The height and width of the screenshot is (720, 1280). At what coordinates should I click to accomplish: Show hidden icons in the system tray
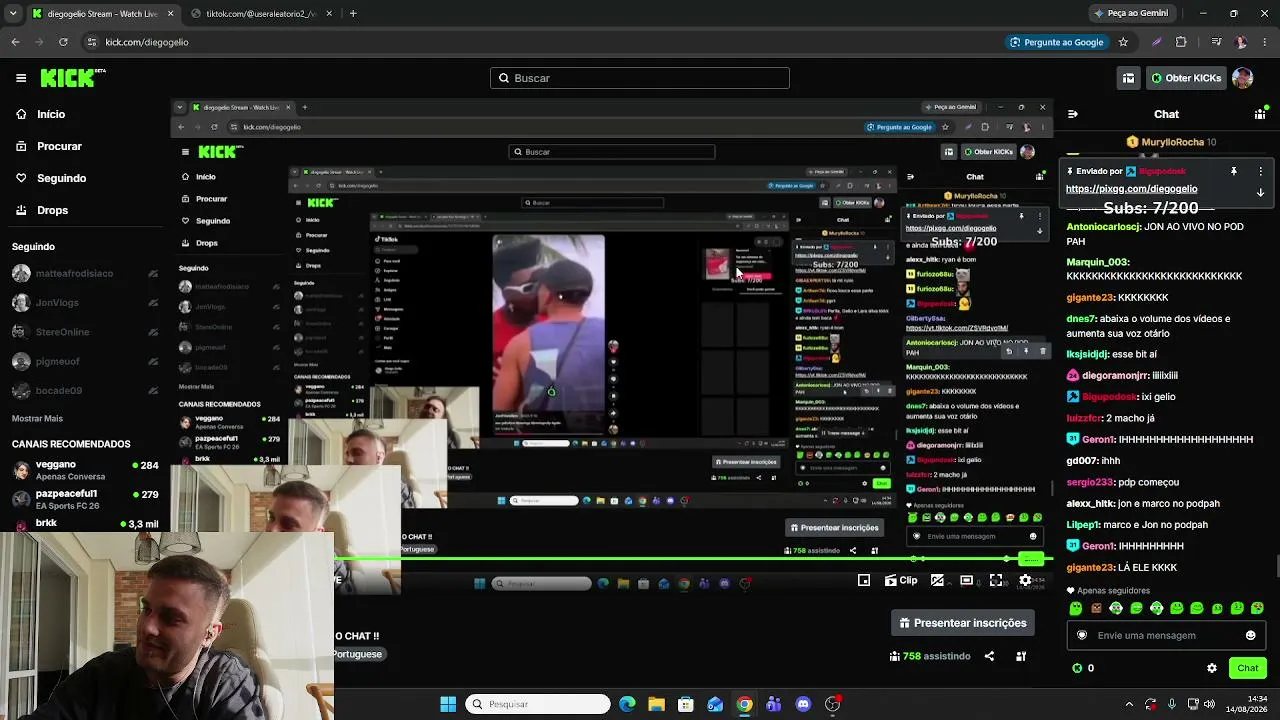[1129, 704]
